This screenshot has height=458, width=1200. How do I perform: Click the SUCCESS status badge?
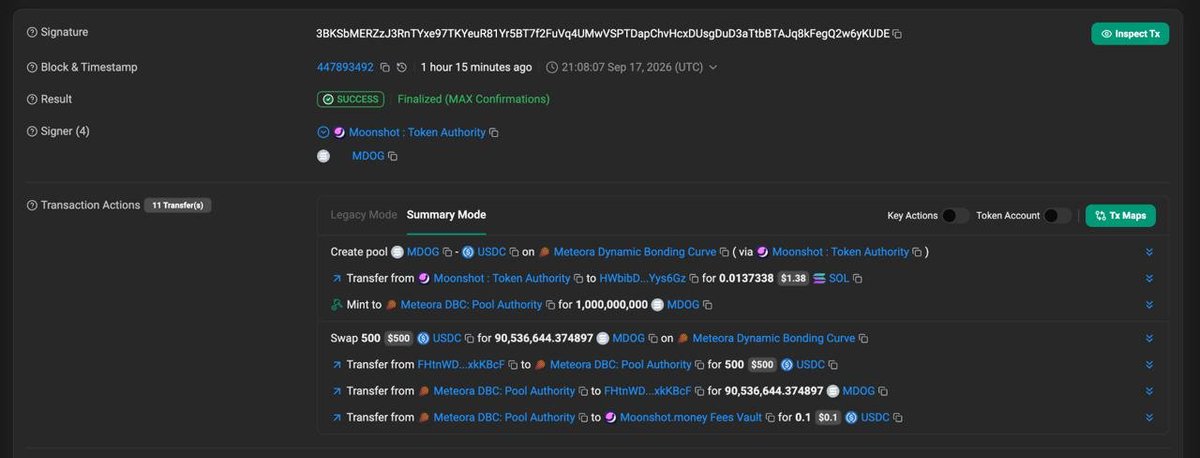coord(350,99)
